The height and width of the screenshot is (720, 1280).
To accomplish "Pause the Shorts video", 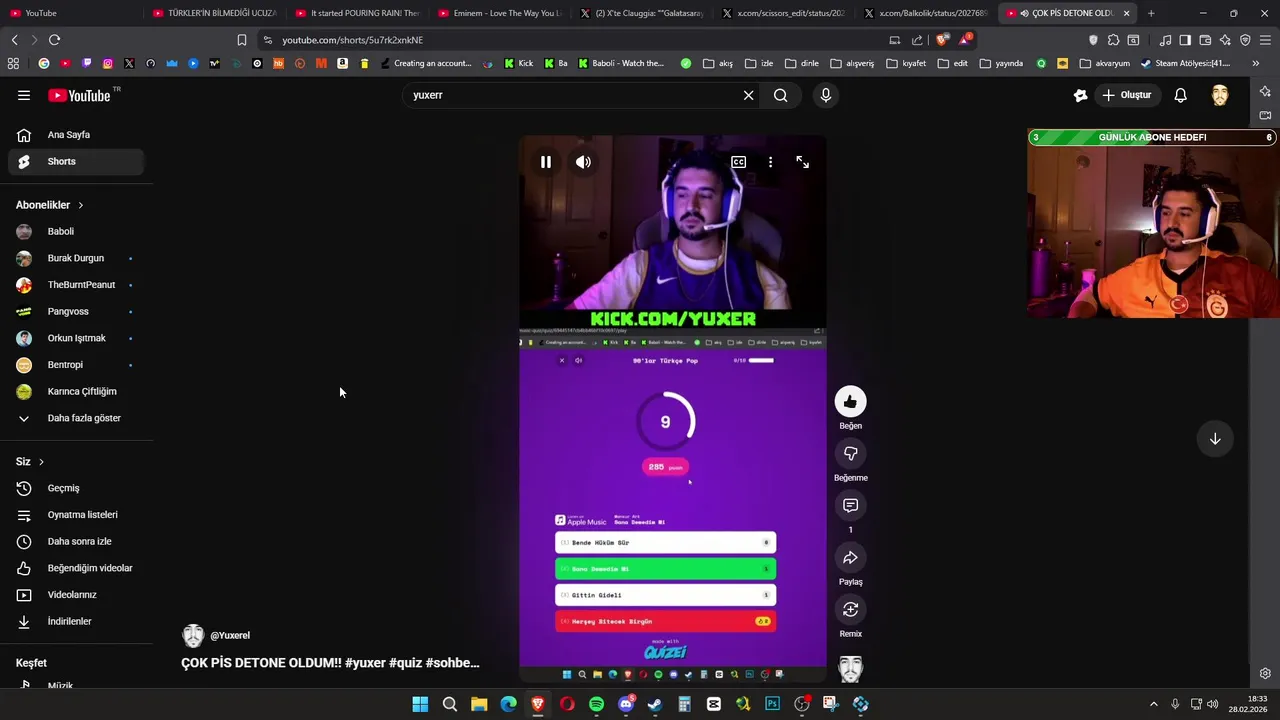I will tap(546, 162).
